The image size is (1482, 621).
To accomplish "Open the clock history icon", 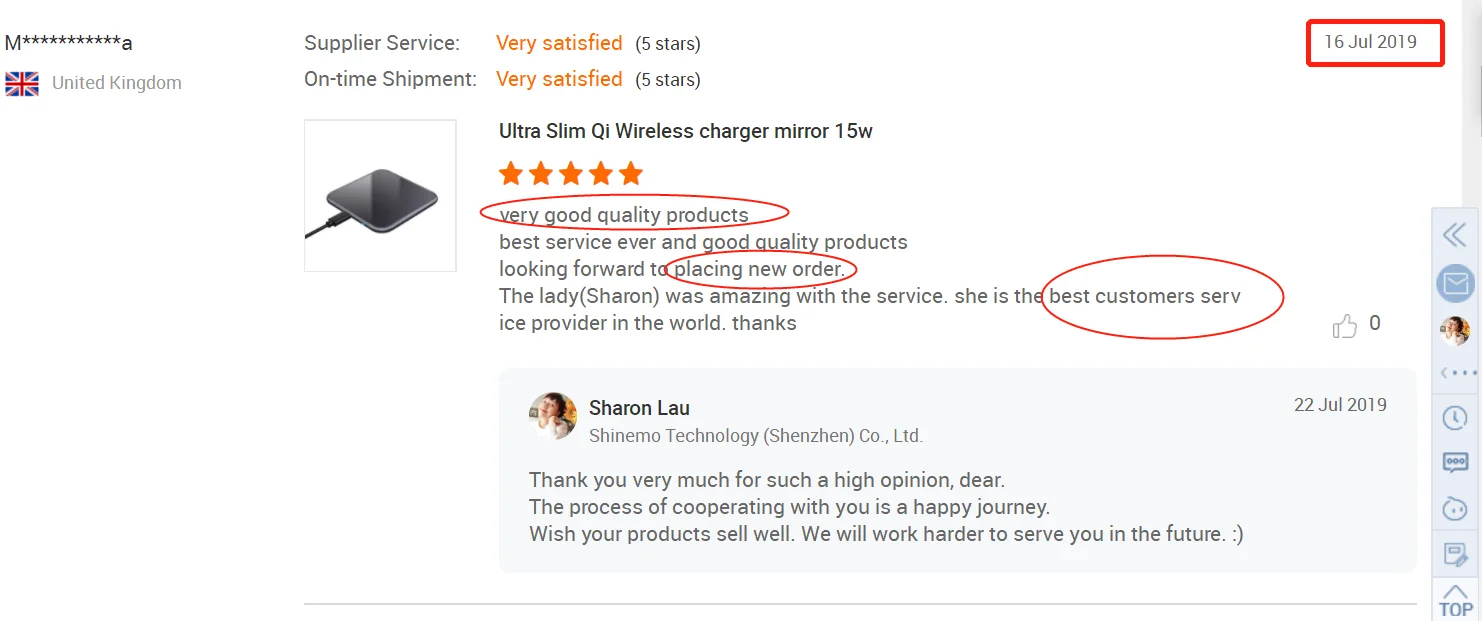I will (1455, 417).
